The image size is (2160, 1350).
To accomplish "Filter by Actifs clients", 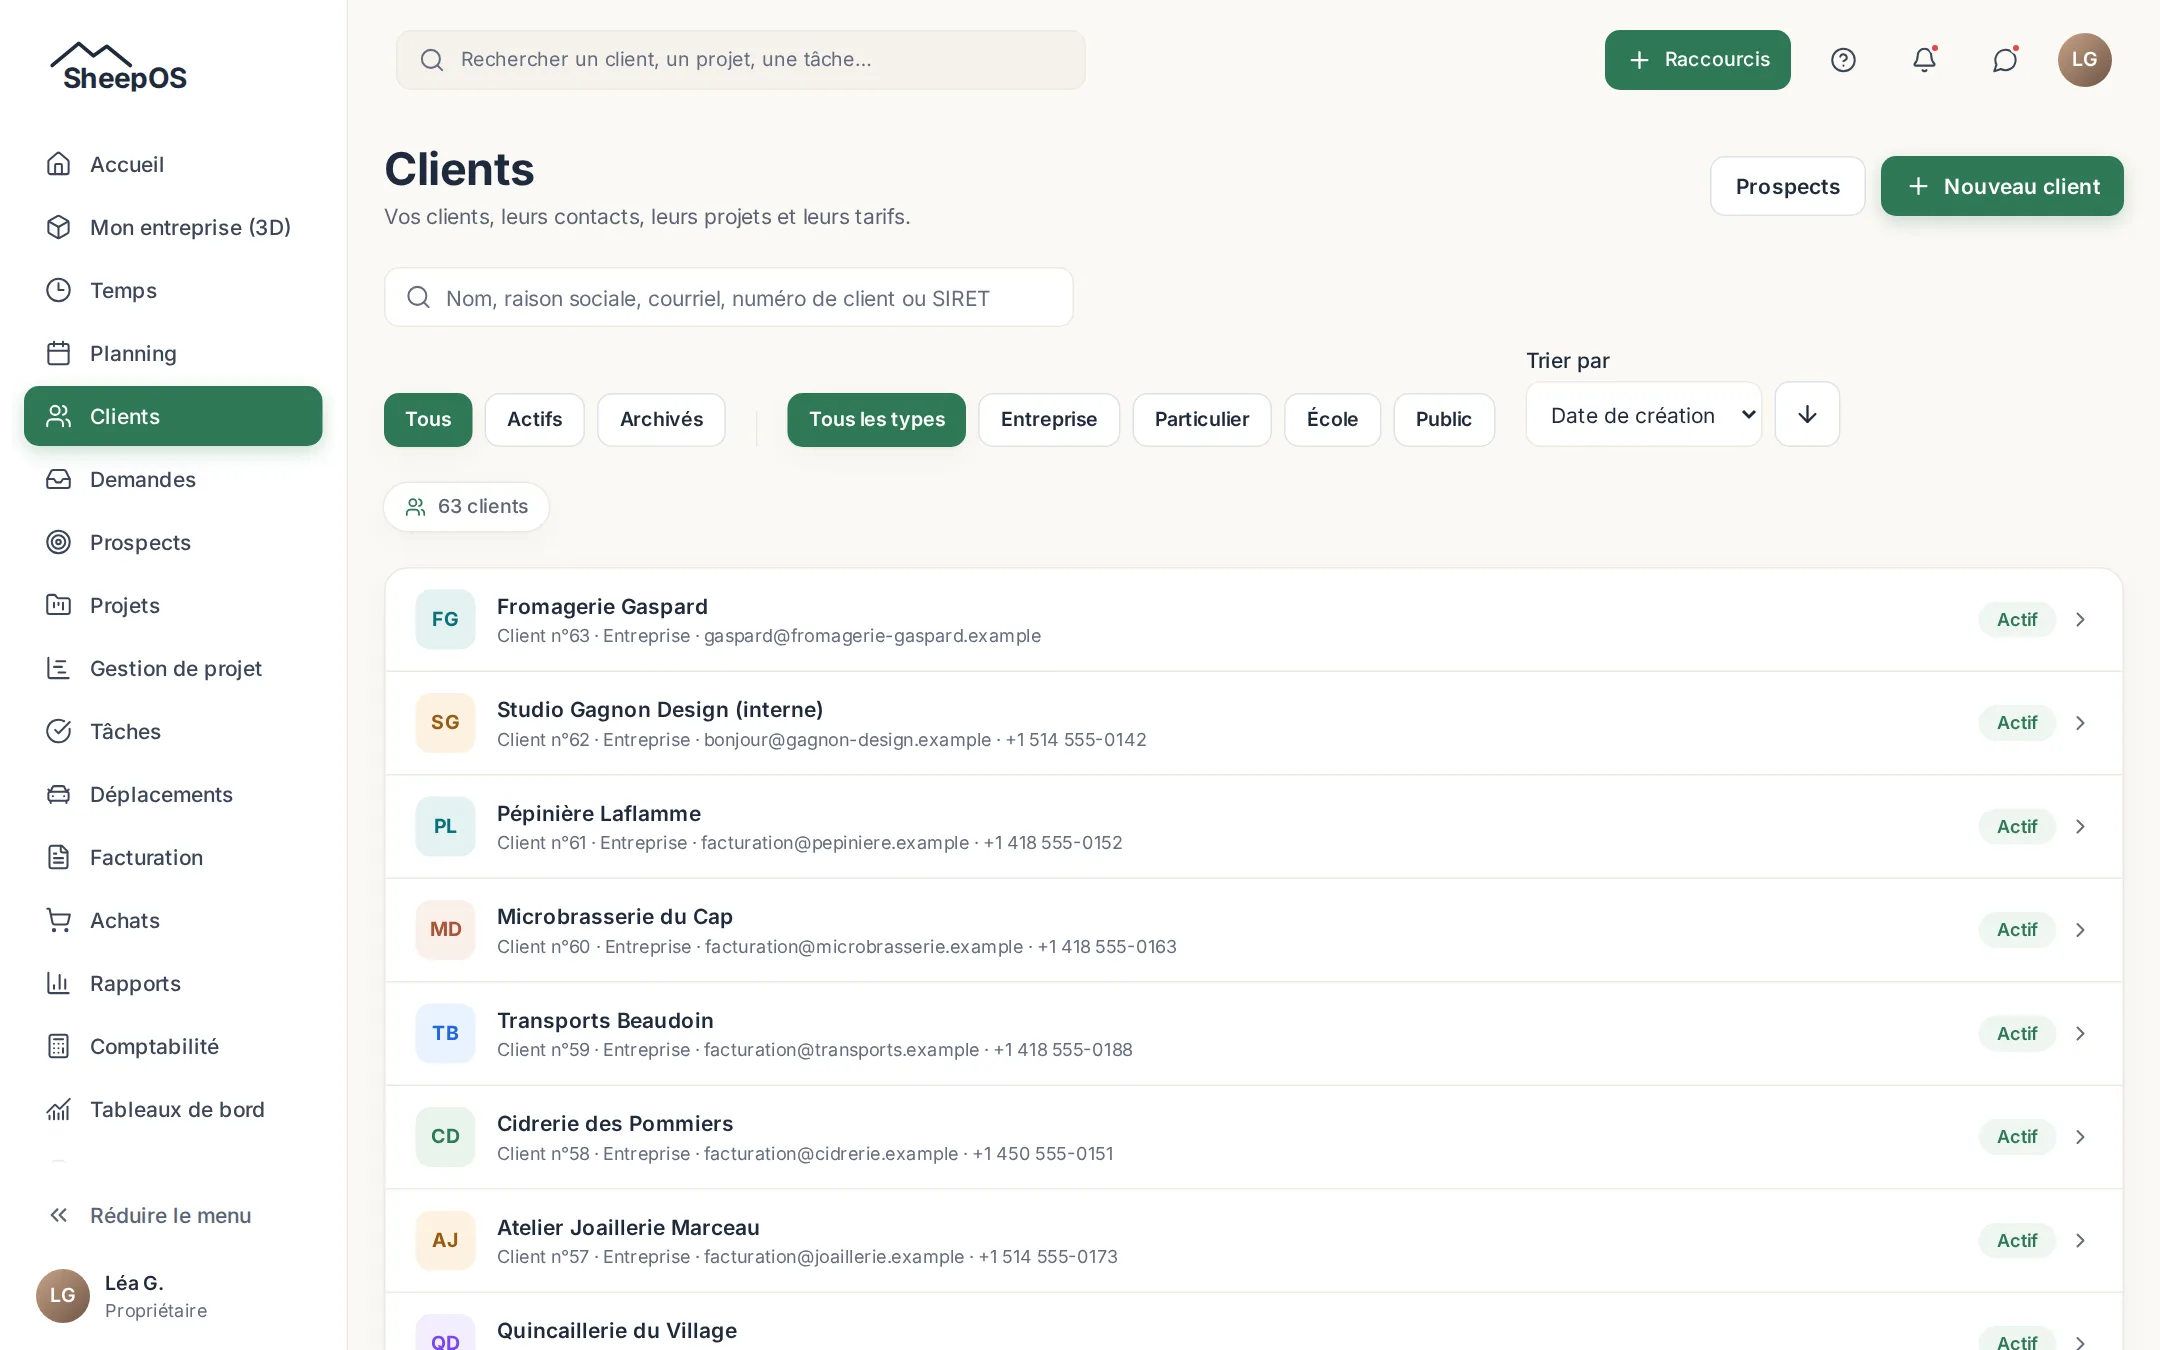I will coord(534,419).
